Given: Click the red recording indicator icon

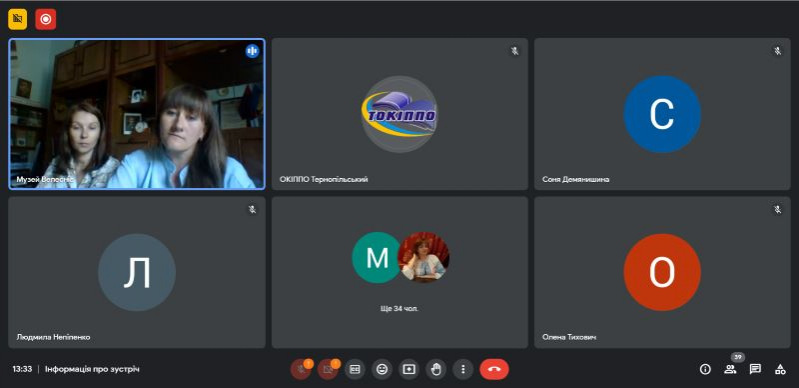Looking at the screenshot, I should (46, 19).
